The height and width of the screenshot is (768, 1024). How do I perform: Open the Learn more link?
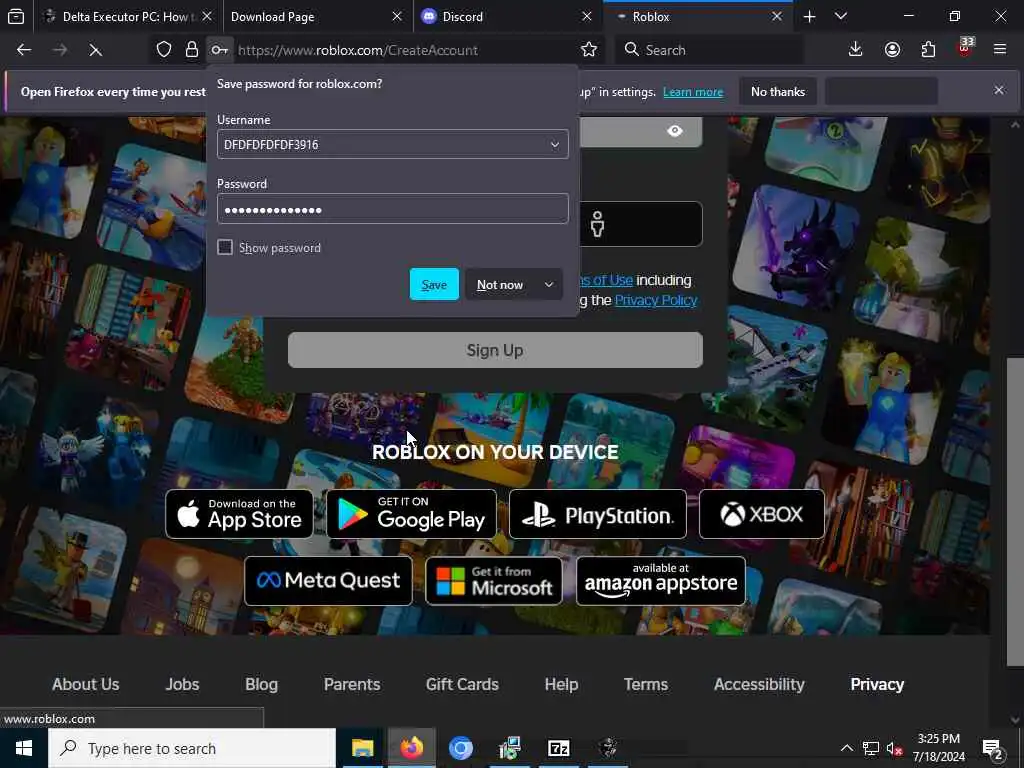point(693,91)
